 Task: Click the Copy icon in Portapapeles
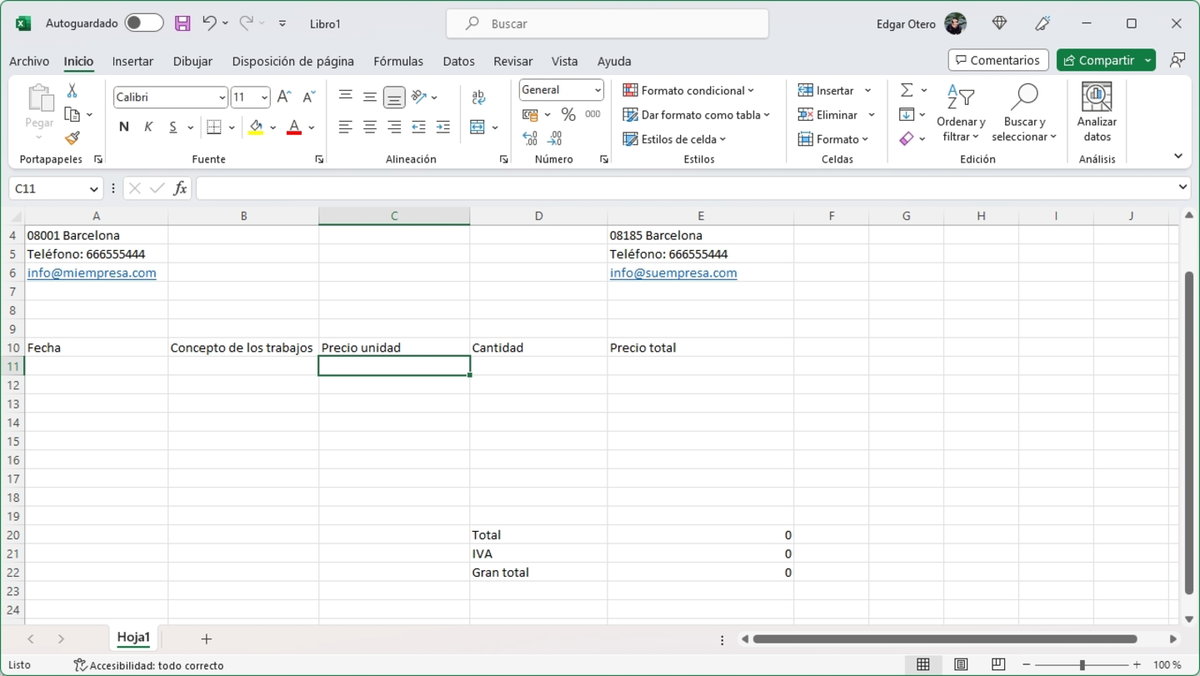72,115
